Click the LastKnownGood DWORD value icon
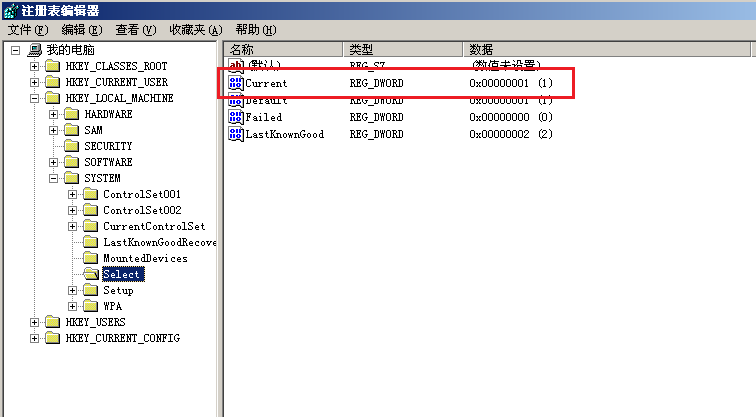The image size is (756, 417). 236,134
